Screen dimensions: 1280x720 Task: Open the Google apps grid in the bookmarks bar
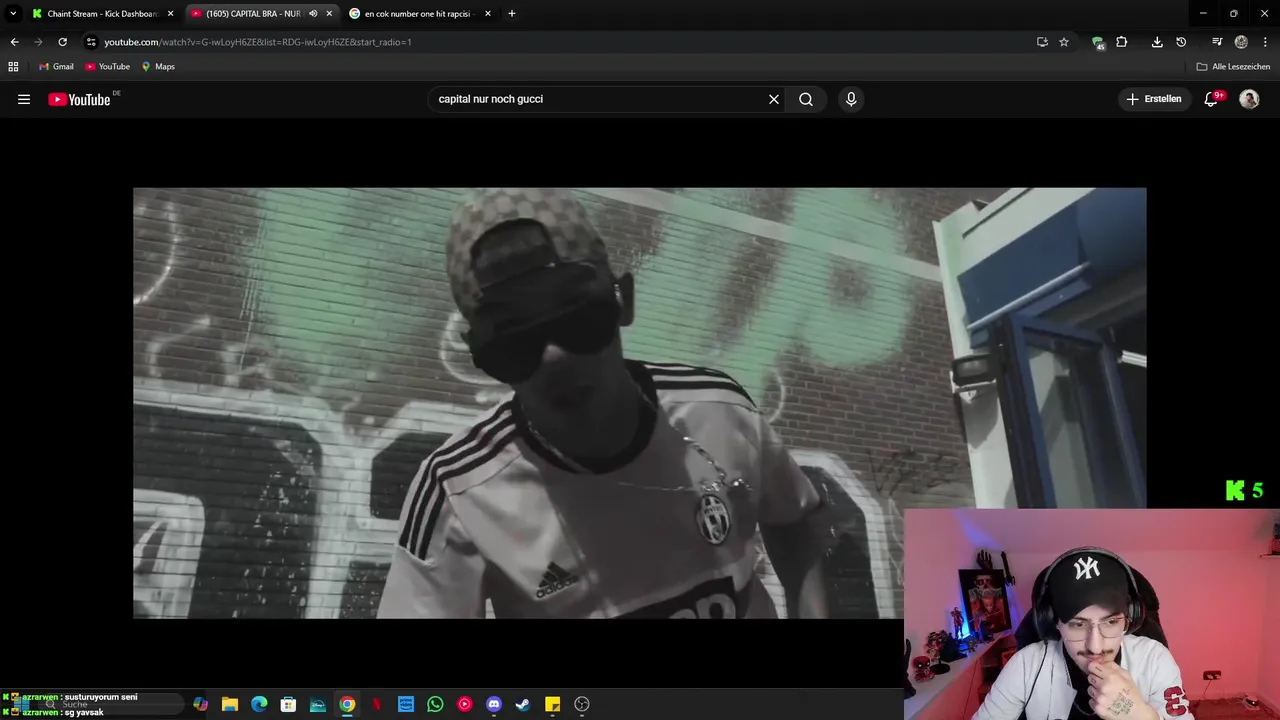click(x=13, y=67)
